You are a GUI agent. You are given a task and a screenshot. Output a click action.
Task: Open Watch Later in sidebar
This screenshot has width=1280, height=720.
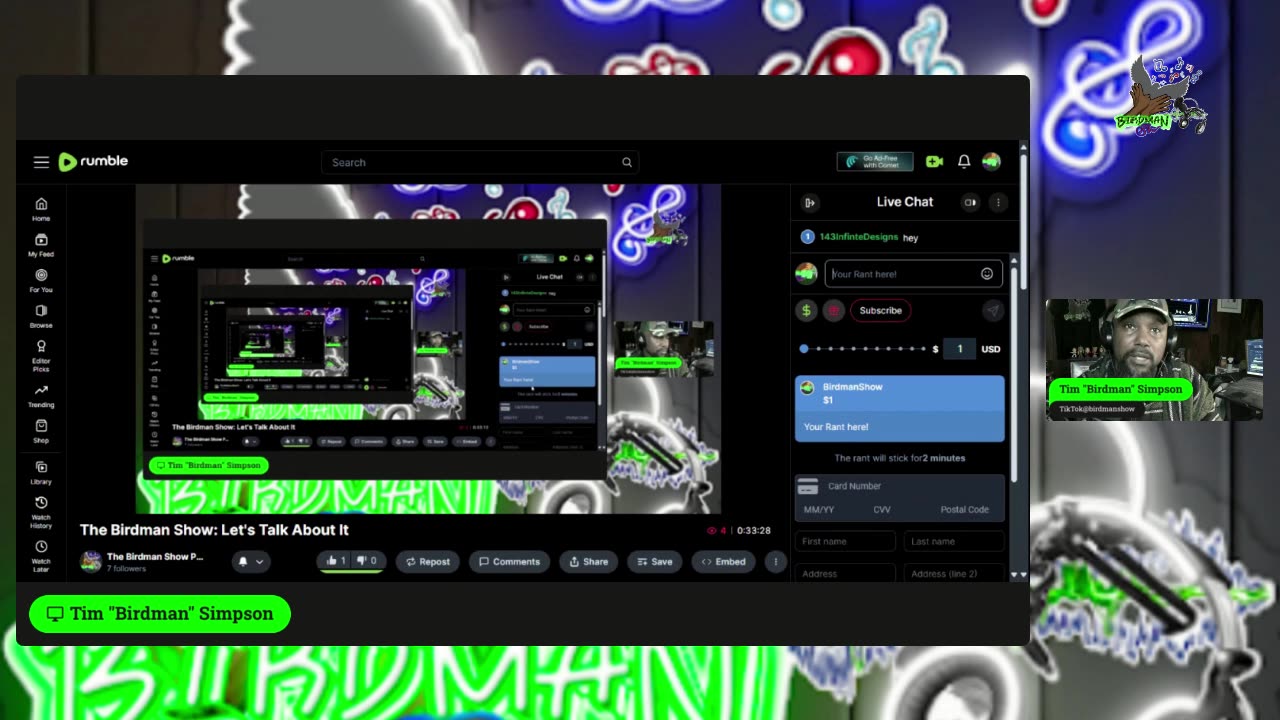(41, 555)
